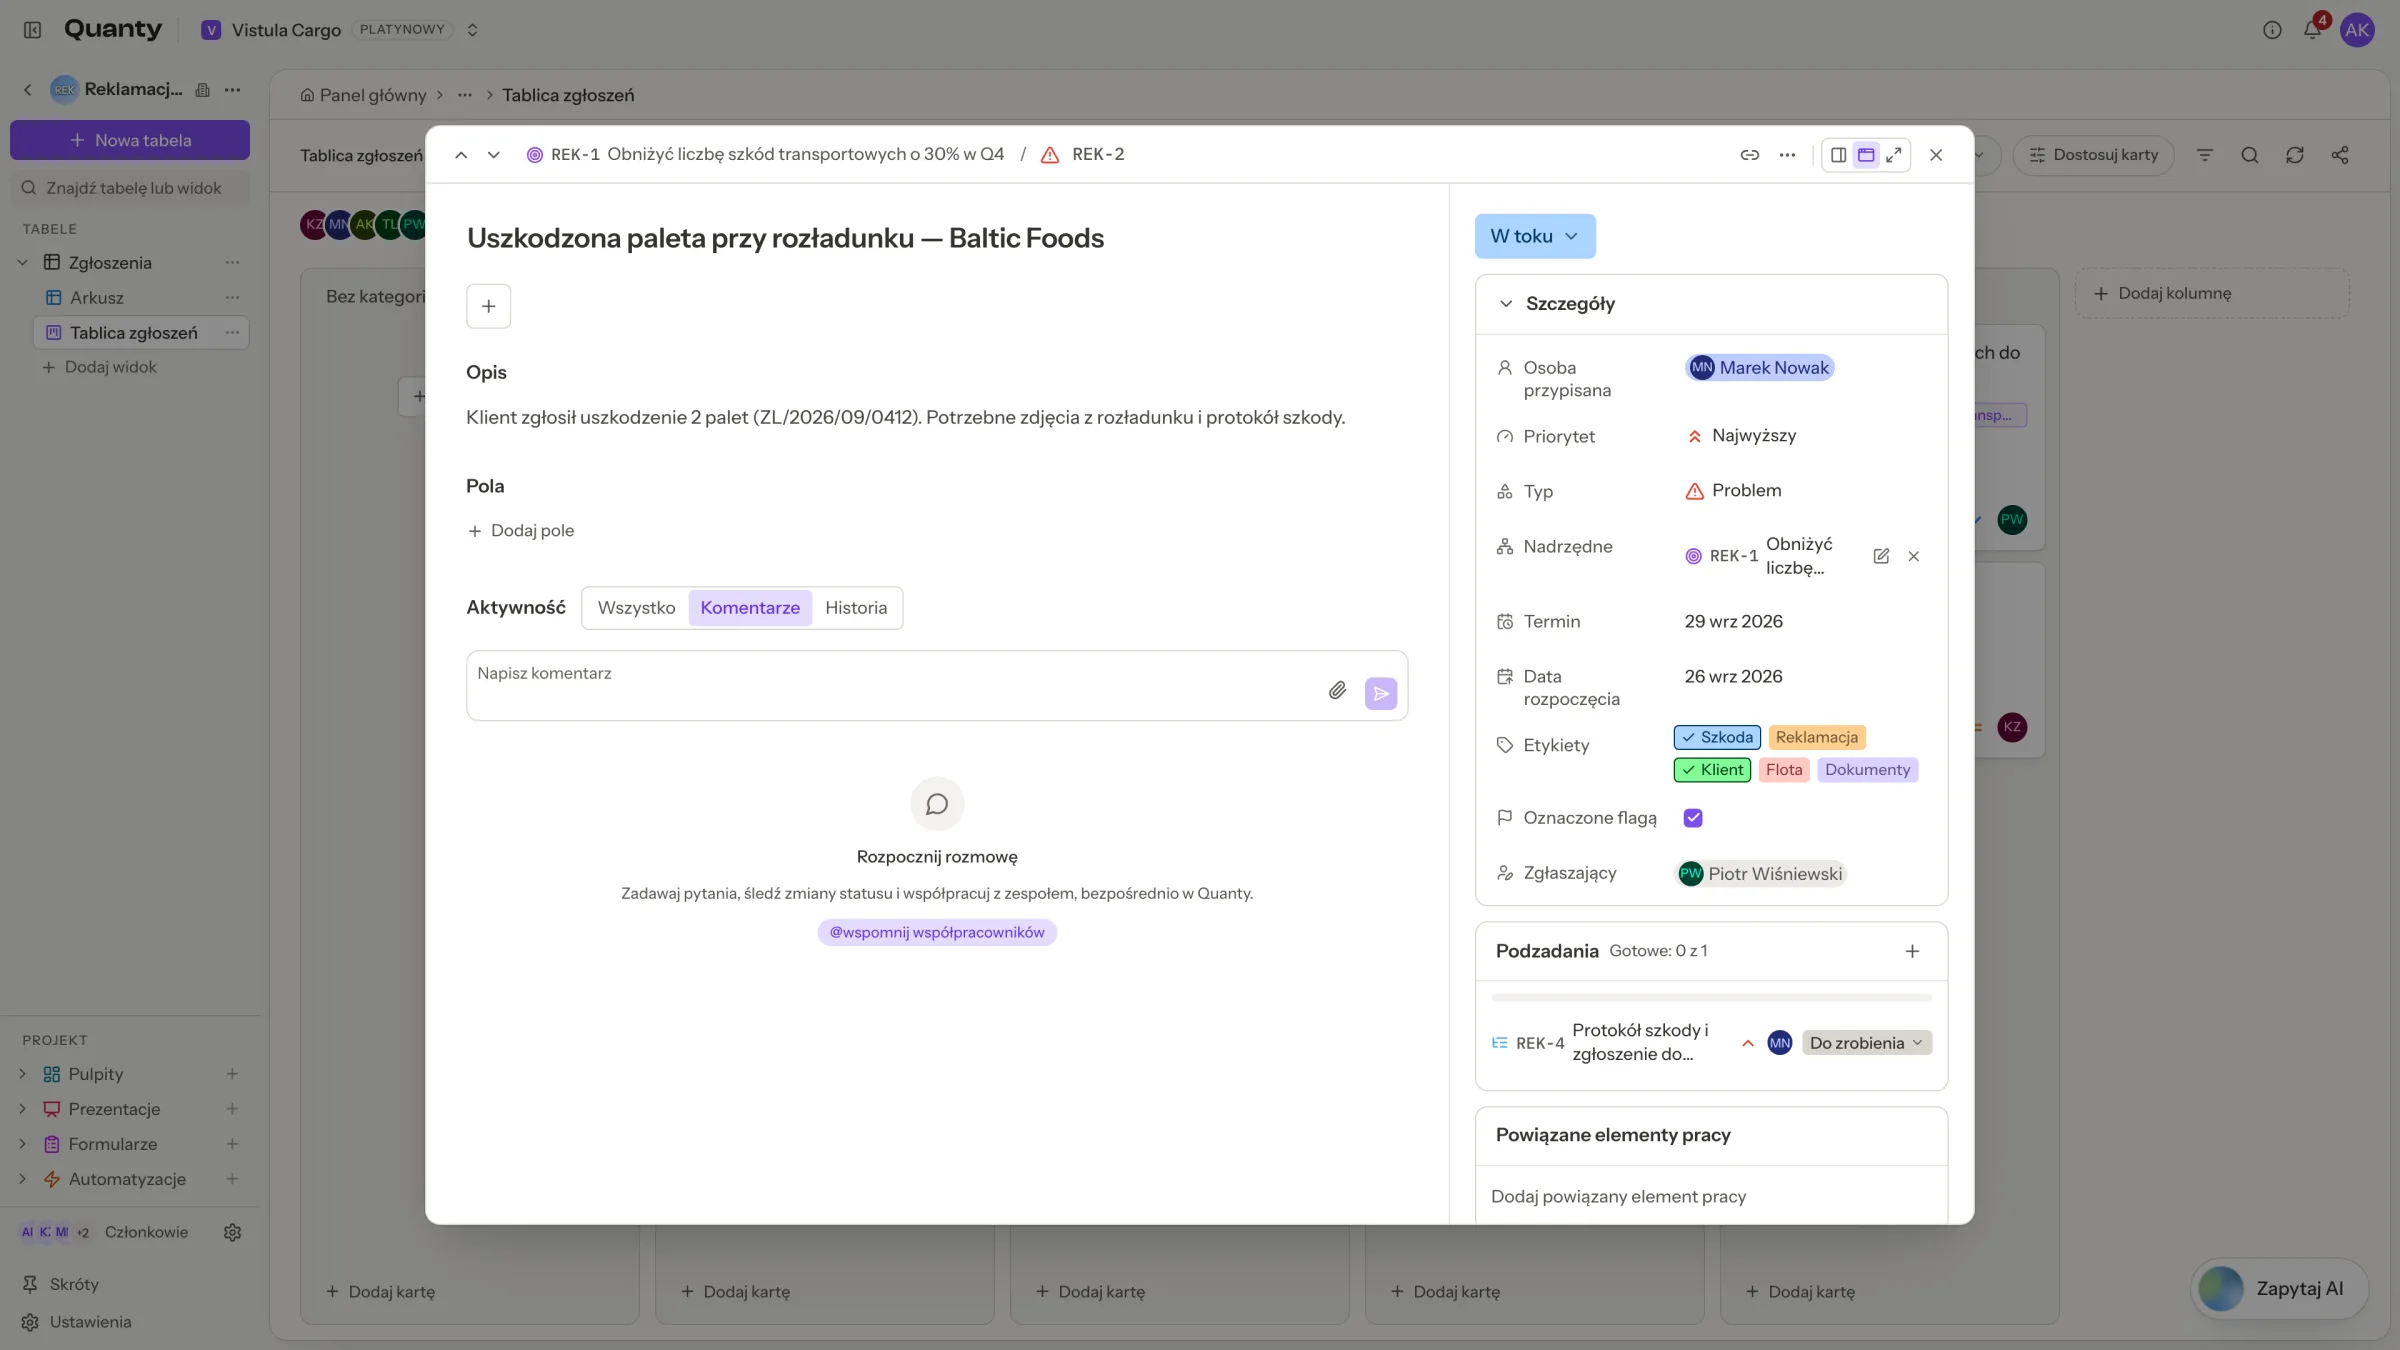This screenshot has width=2400, height=1350.
Task: Add a subtask with plus icon
Action: click(1912, 951)
